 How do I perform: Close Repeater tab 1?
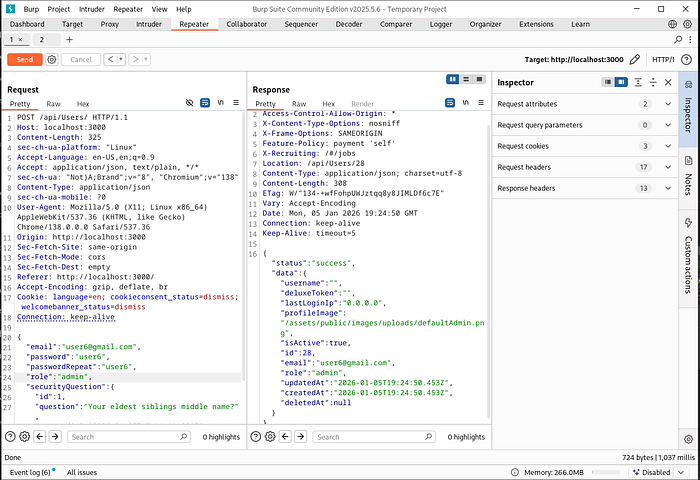(20, 40)
